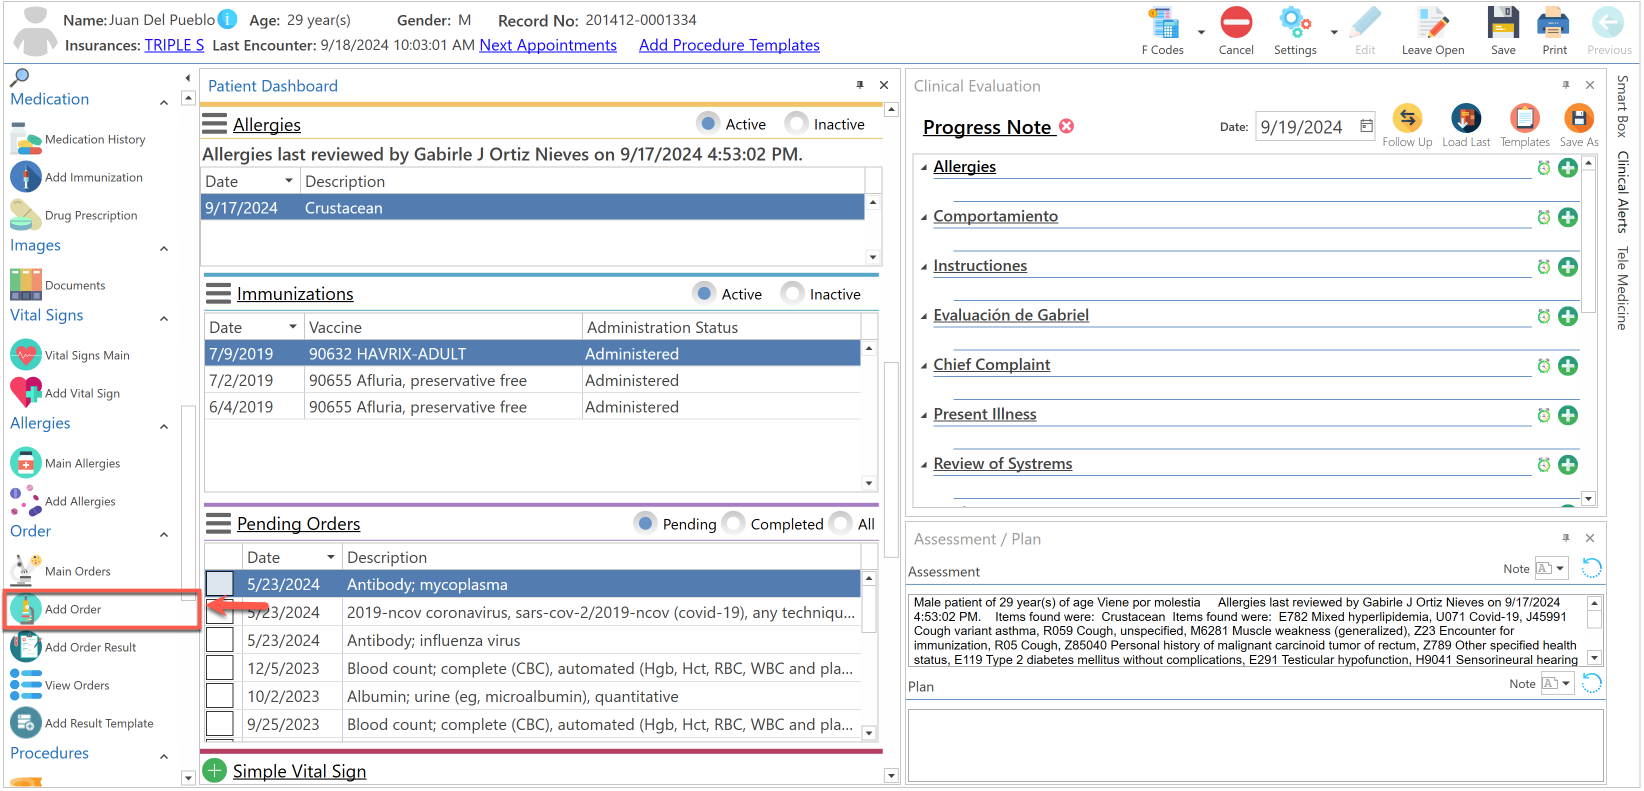Click Add Procedure Templates link
The height and width of the screenshot is (791, 1644).
coord(729,45)
